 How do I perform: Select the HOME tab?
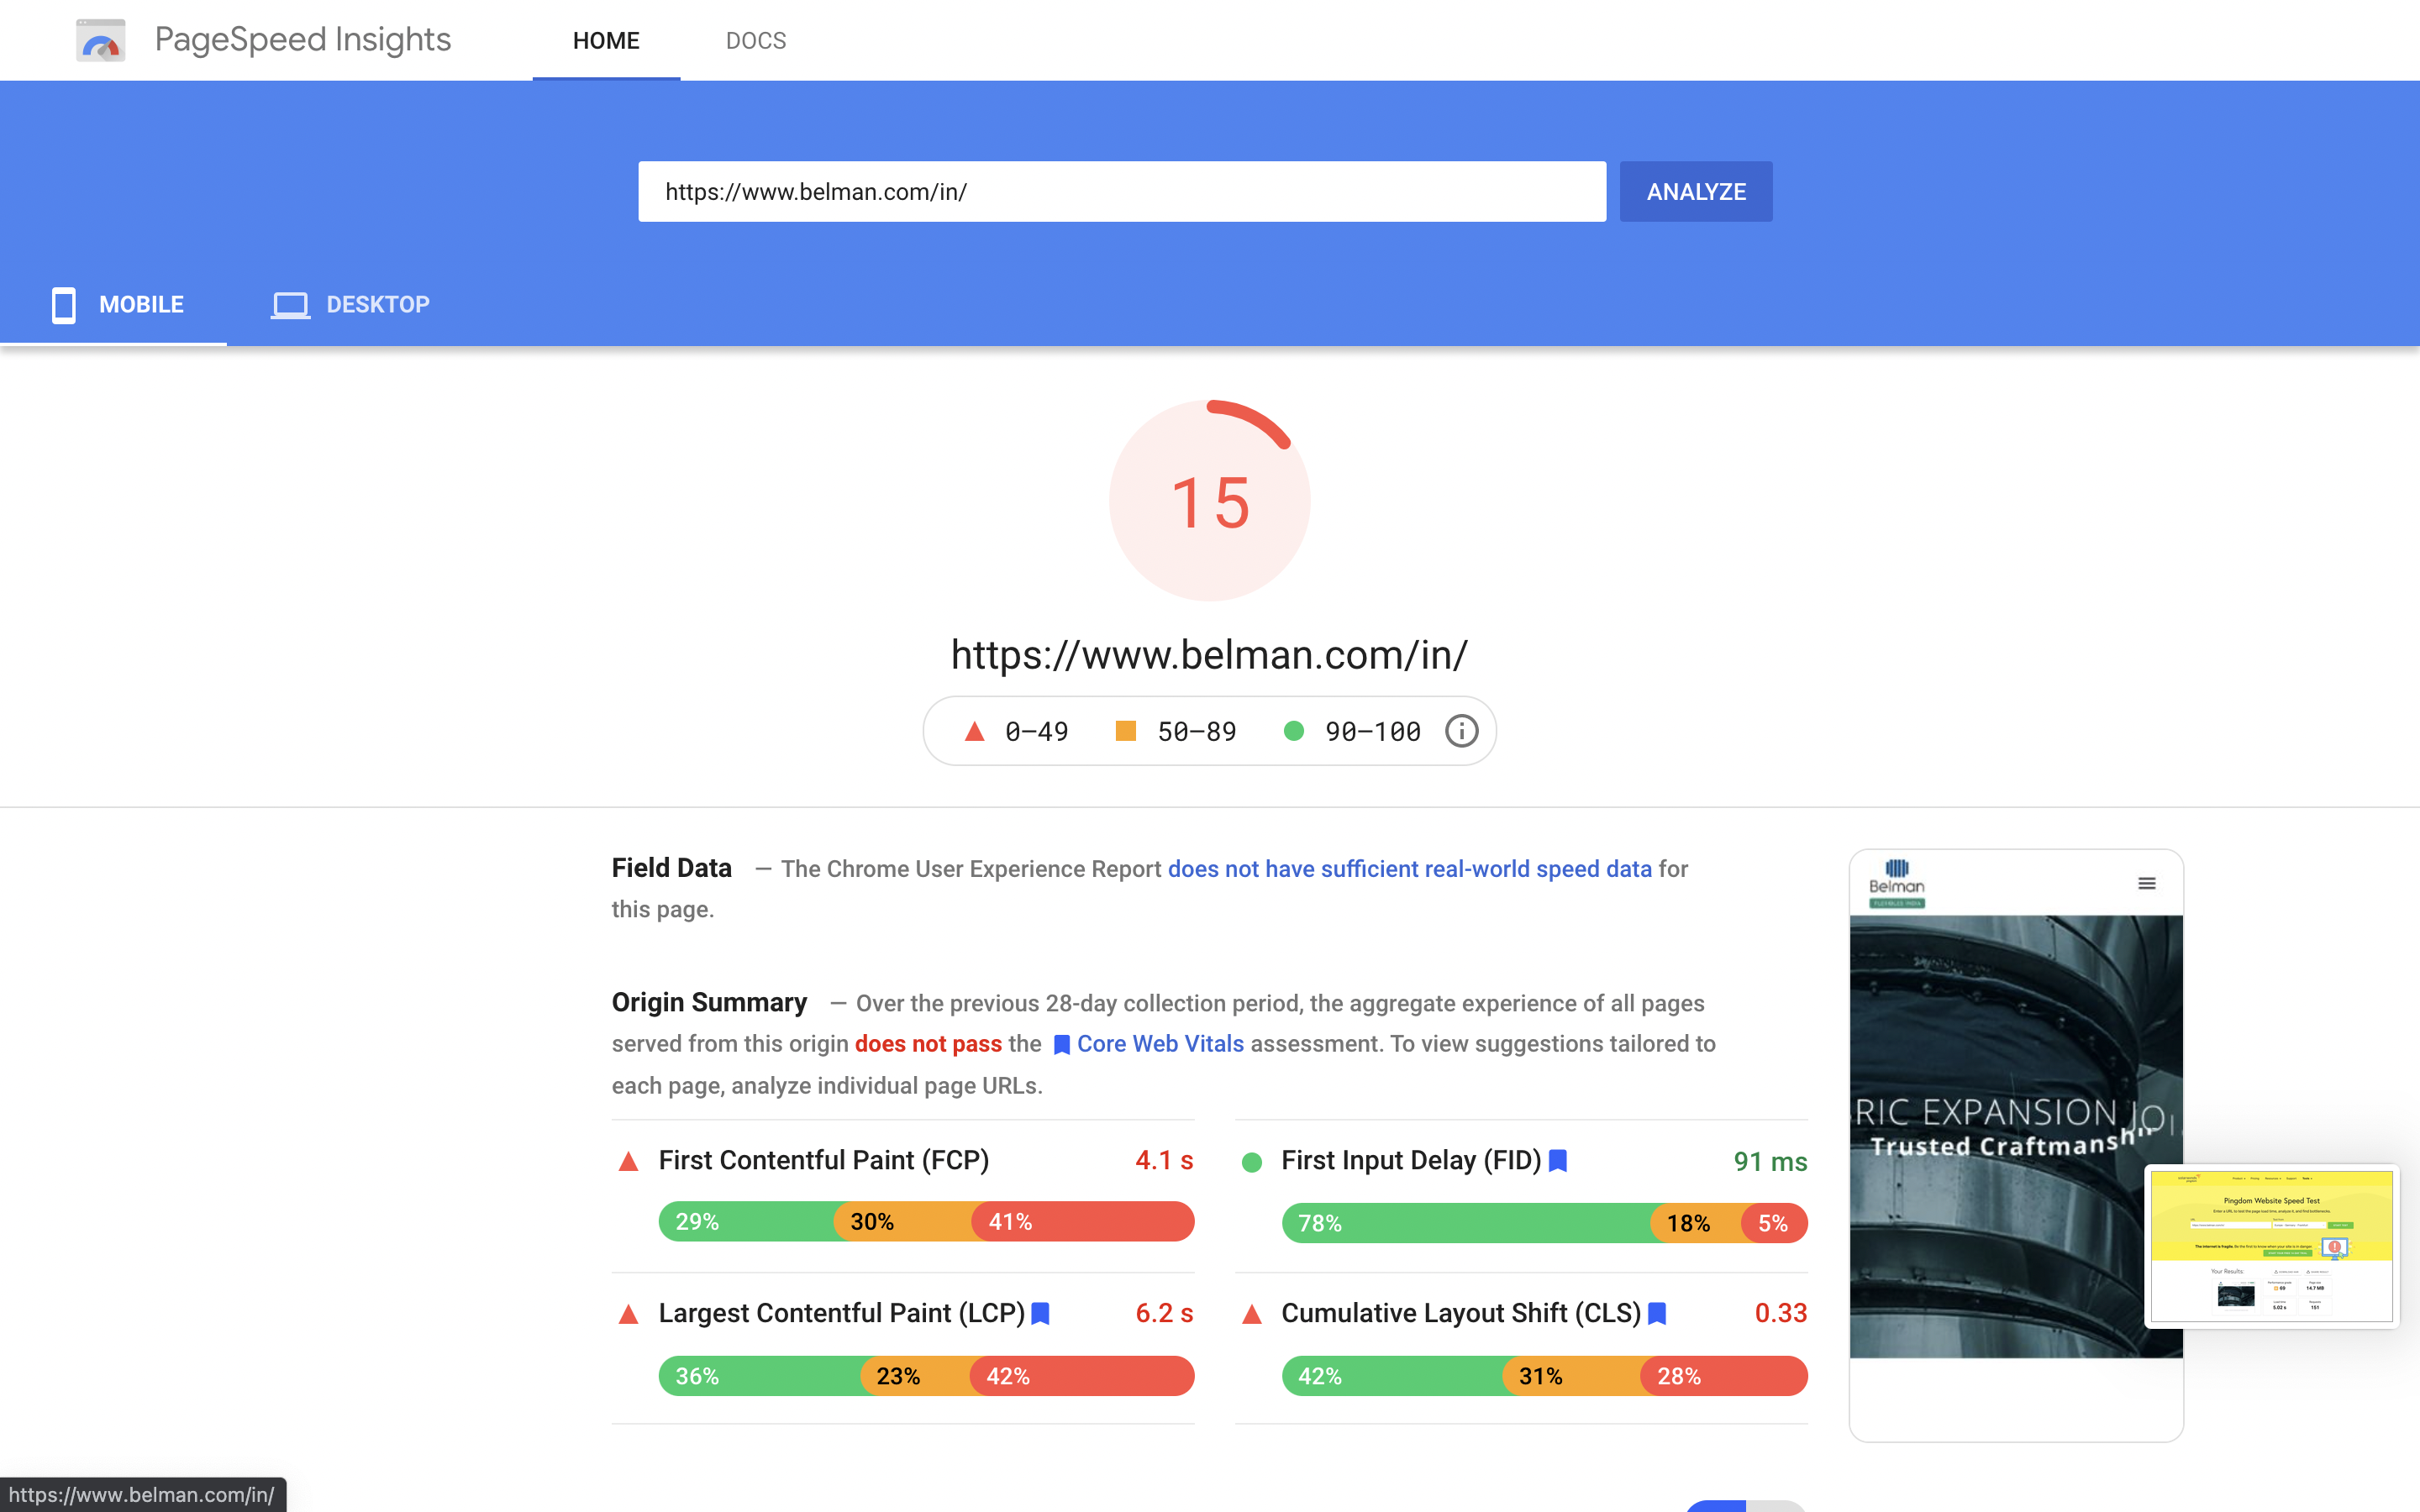[x=606, y=40]
